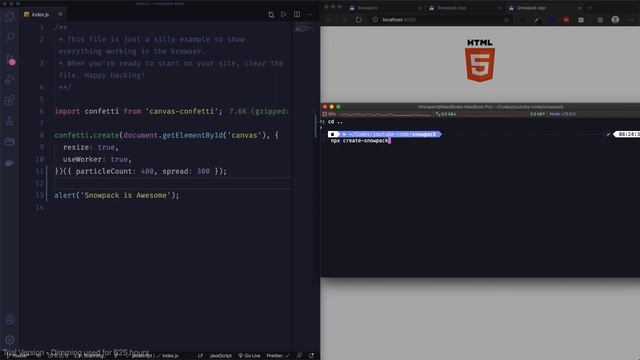Reload the localhost page in the browser
640x360 pixels.
coord(358,20)
